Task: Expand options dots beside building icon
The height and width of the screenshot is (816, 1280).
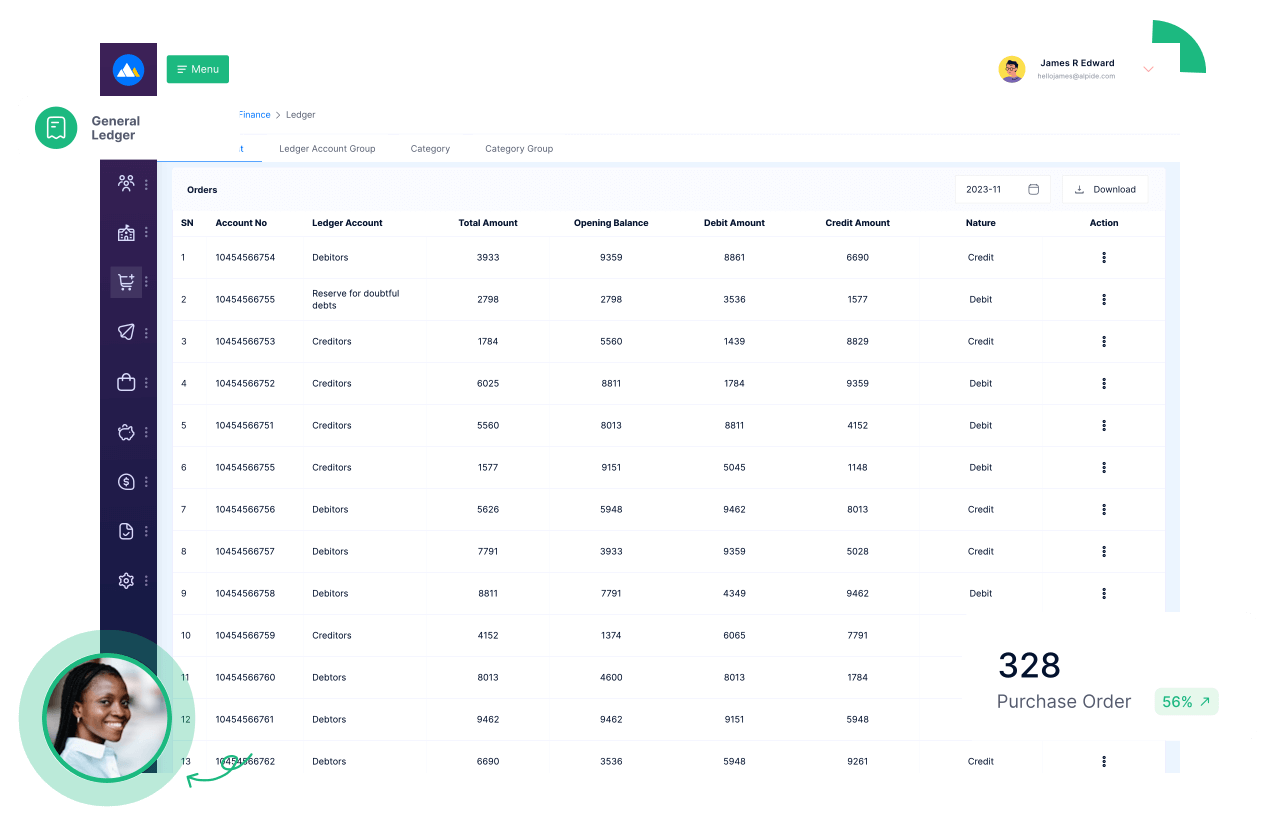Action: (x=147, y=233)
